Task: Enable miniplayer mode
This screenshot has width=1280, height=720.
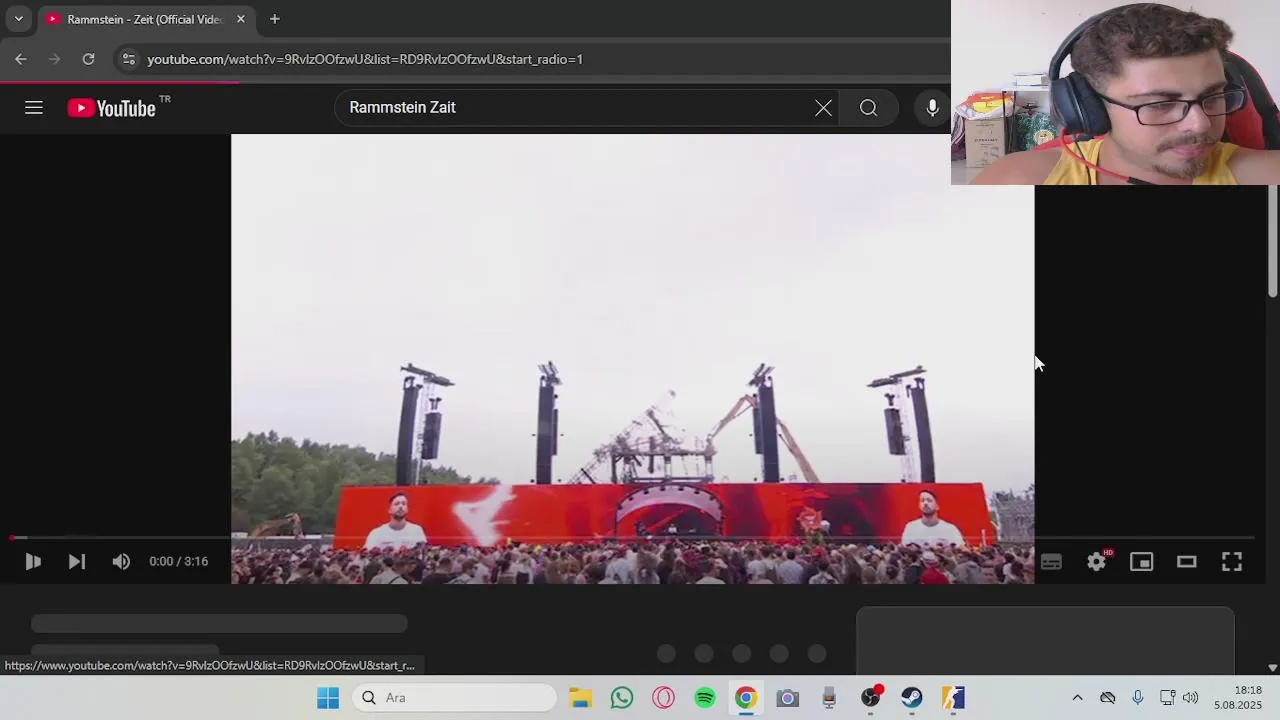Action: (x=1142, y=562)
